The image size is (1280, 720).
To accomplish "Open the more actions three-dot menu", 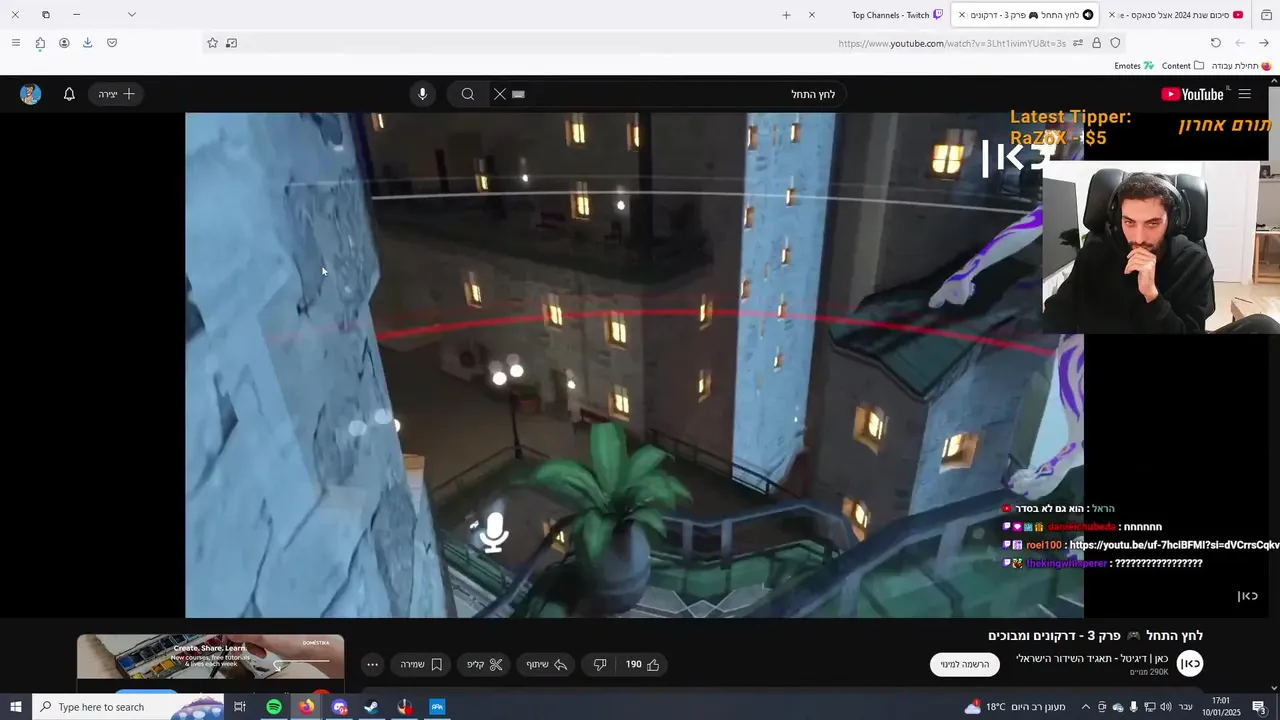I will 372,664.
